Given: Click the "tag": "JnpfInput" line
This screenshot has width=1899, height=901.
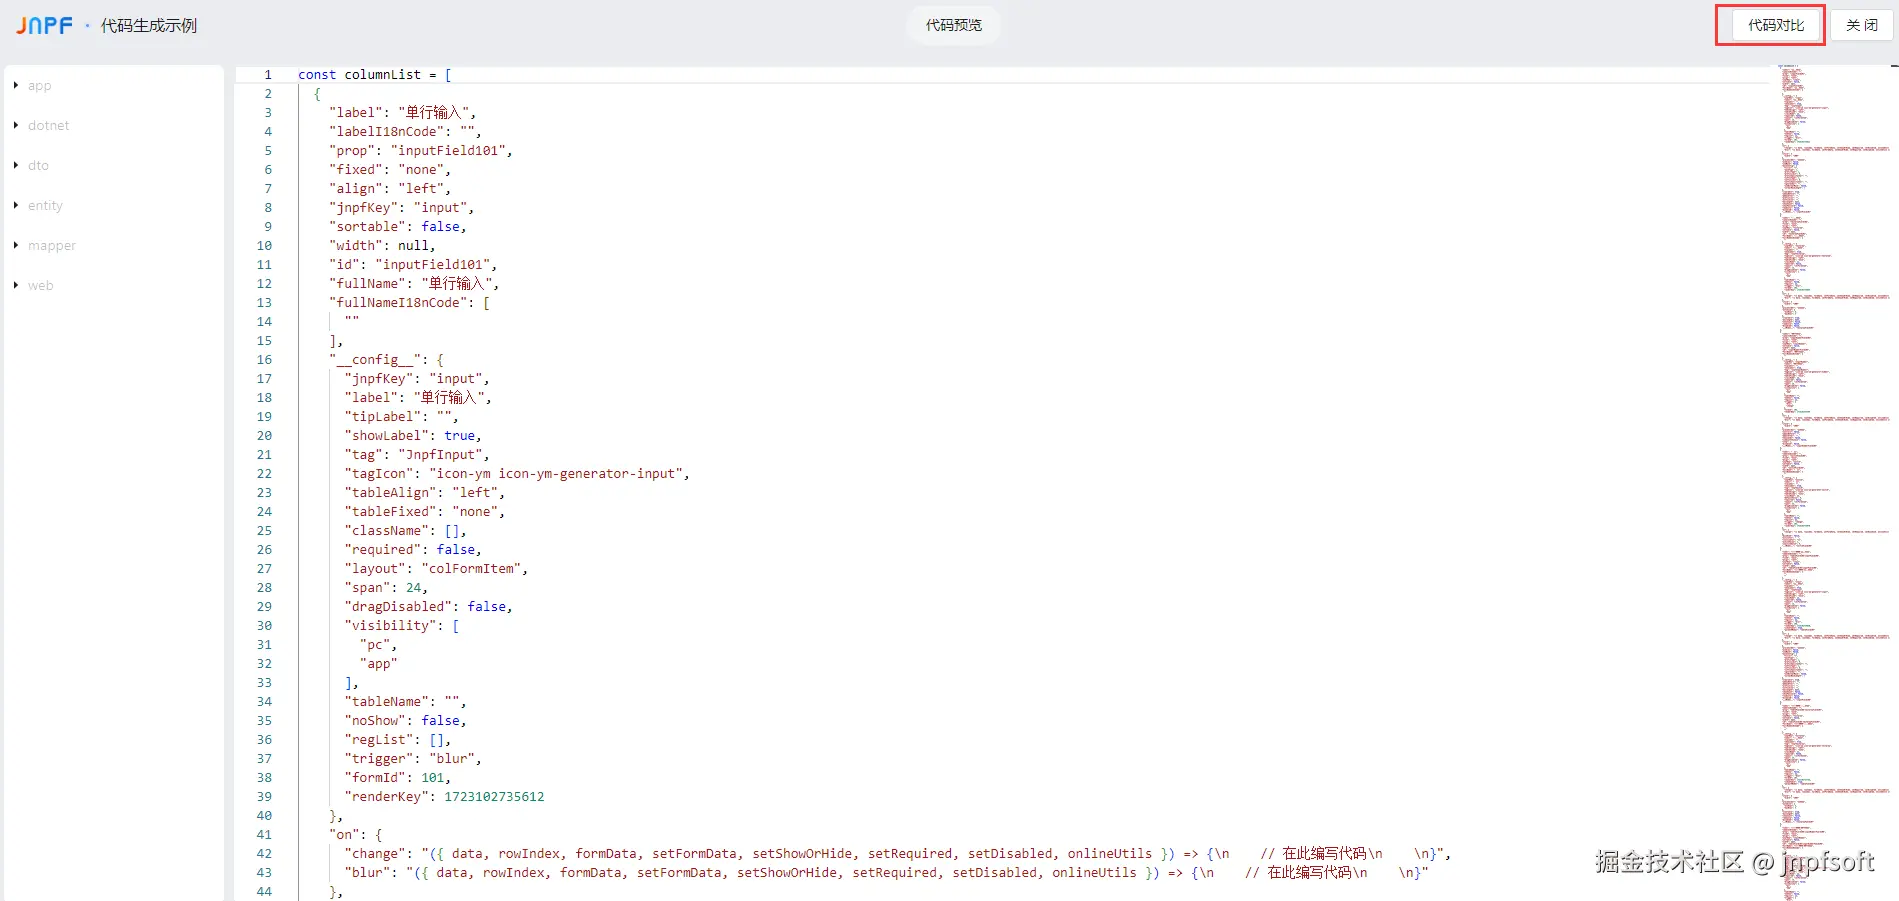Looking at the screenshot, I should 417,455.
